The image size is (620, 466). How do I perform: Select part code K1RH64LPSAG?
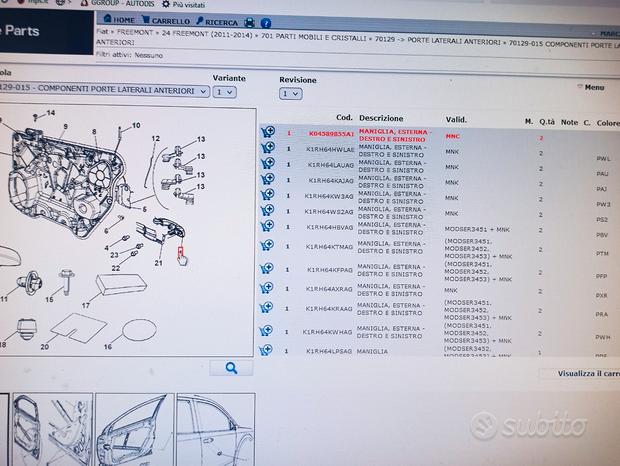(329, 351)
